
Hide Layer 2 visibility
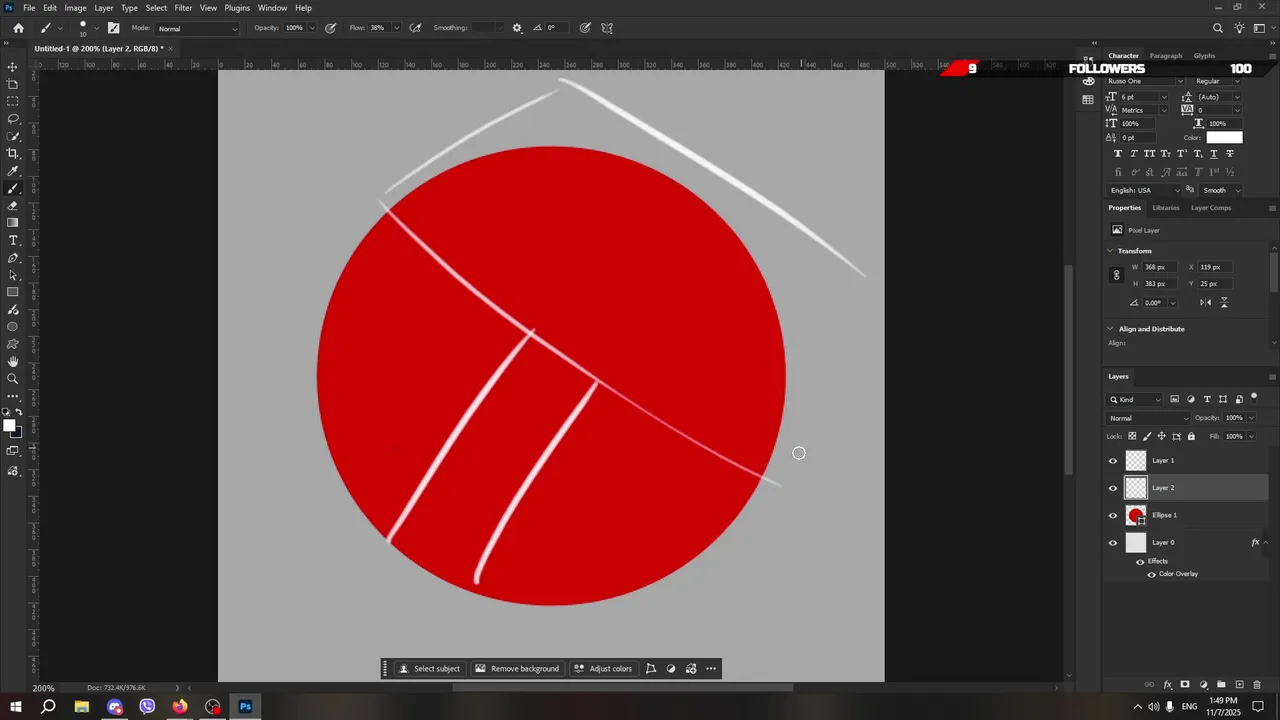tap(1113, 488)
